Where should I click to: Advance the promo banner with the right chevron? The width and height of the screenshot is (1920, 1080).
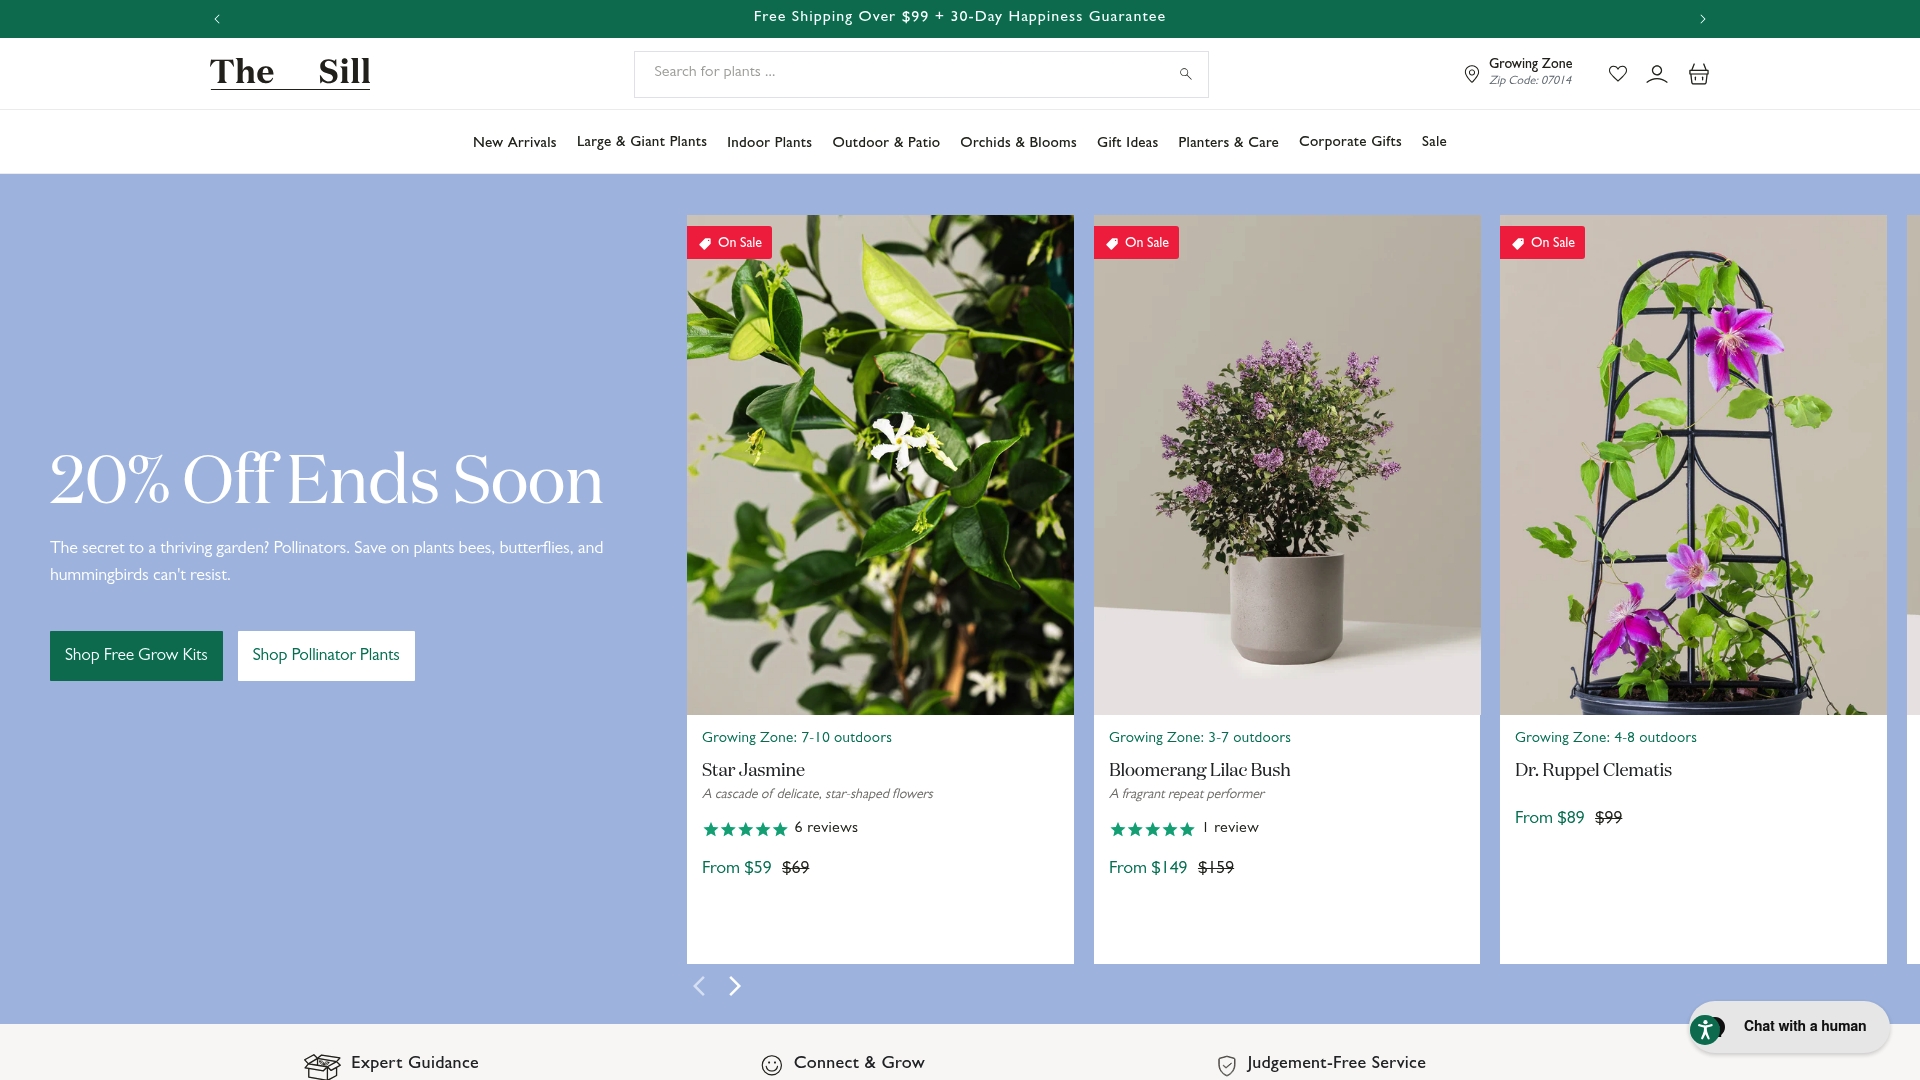[x=1702, y=18]
